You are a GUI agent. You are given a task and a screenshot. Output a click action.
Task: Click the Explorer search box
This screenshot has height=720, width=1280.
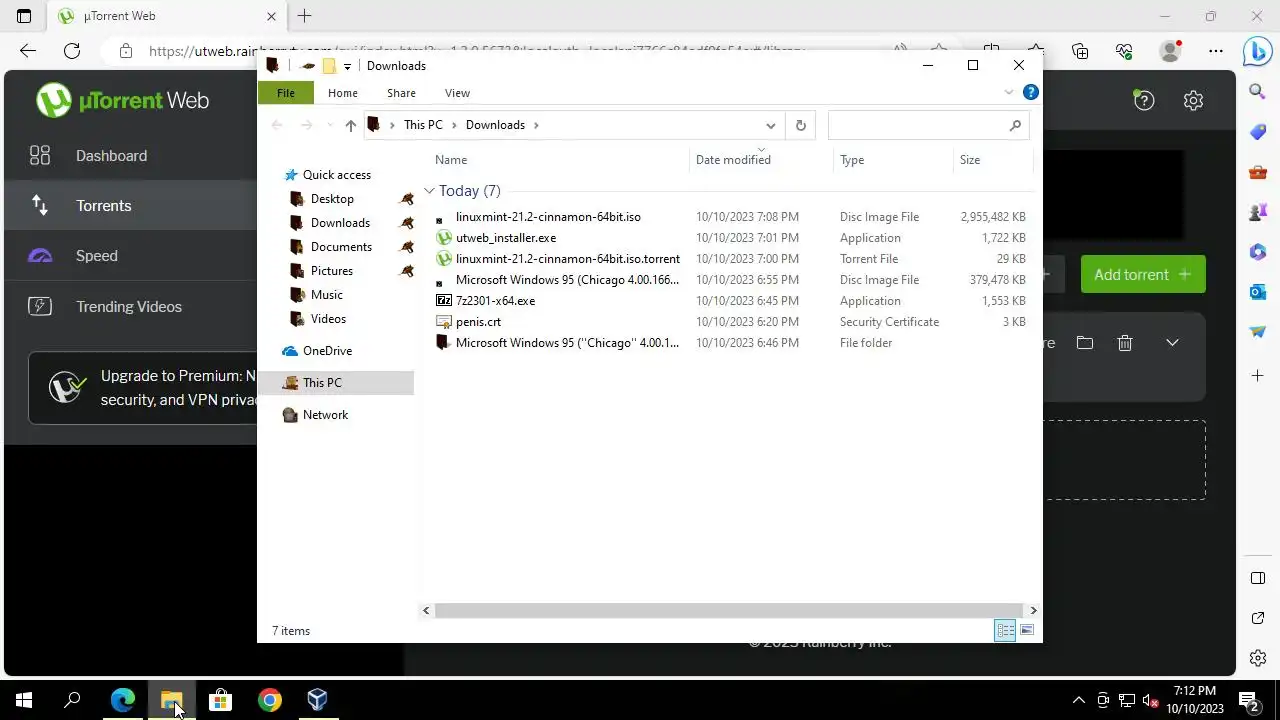[x=927, y=125]
